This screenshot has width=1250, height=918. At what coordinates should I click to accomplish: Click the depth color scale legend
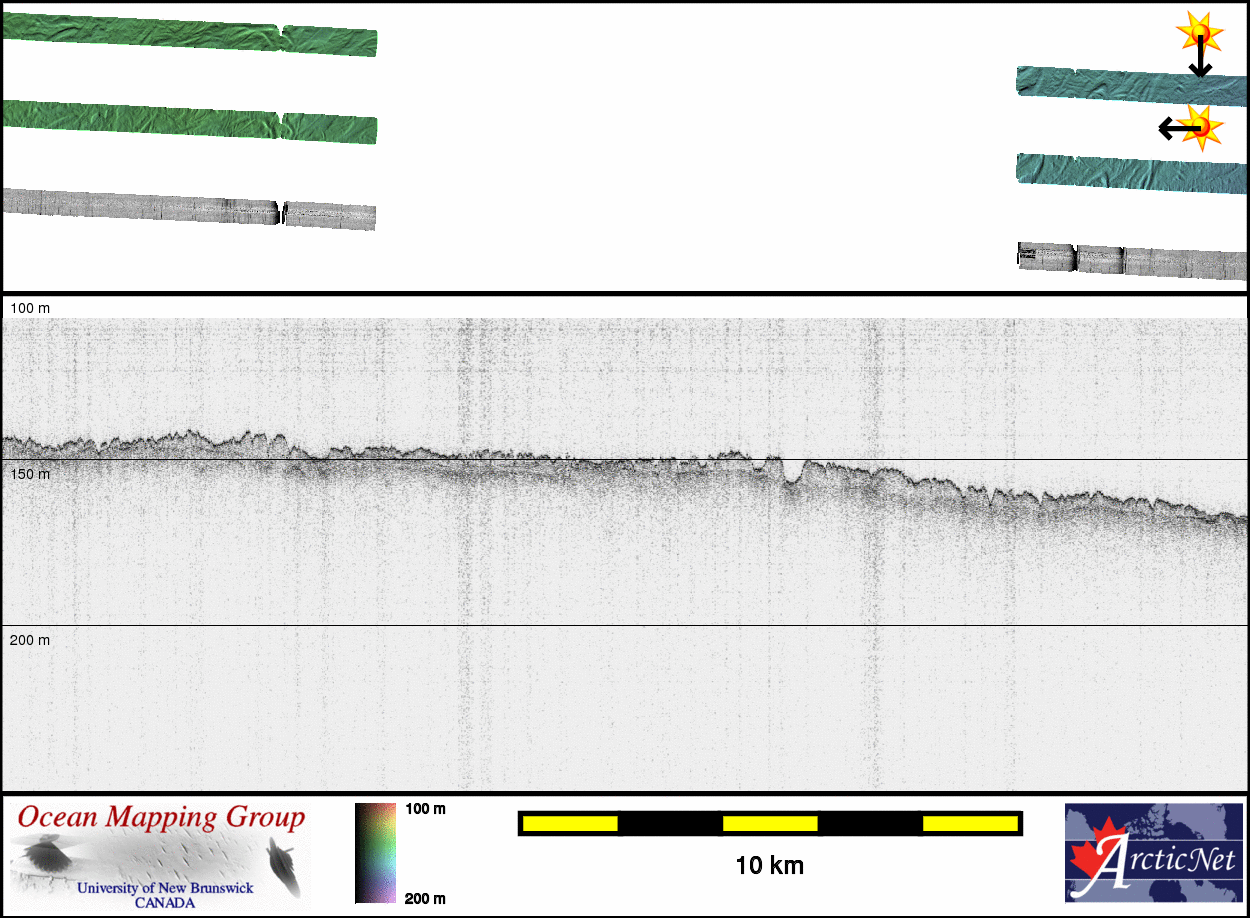375,853
